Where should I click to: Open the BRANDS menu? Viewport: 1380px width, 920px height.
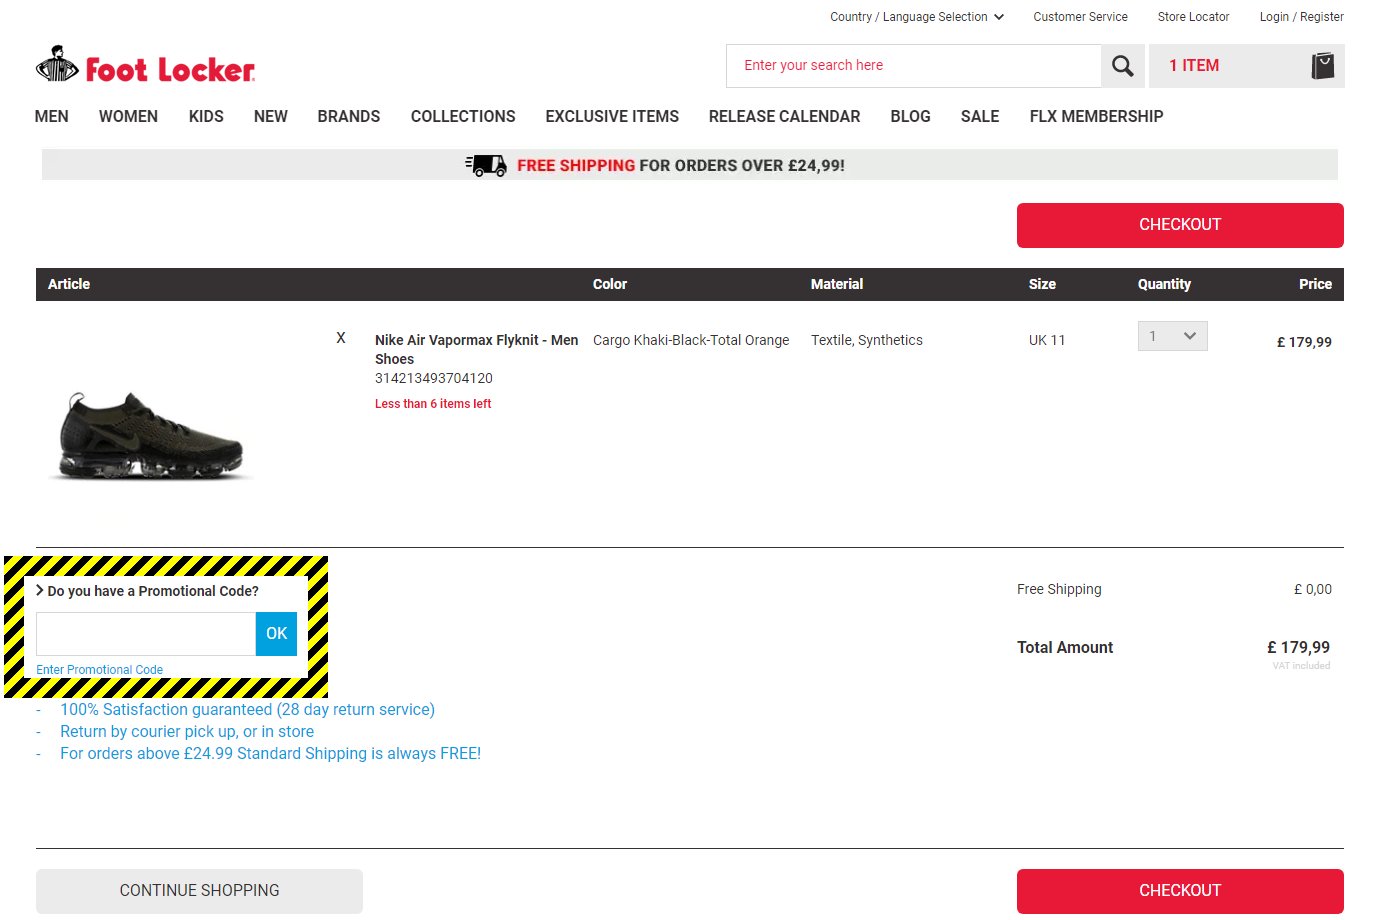(x=349, y=116)
